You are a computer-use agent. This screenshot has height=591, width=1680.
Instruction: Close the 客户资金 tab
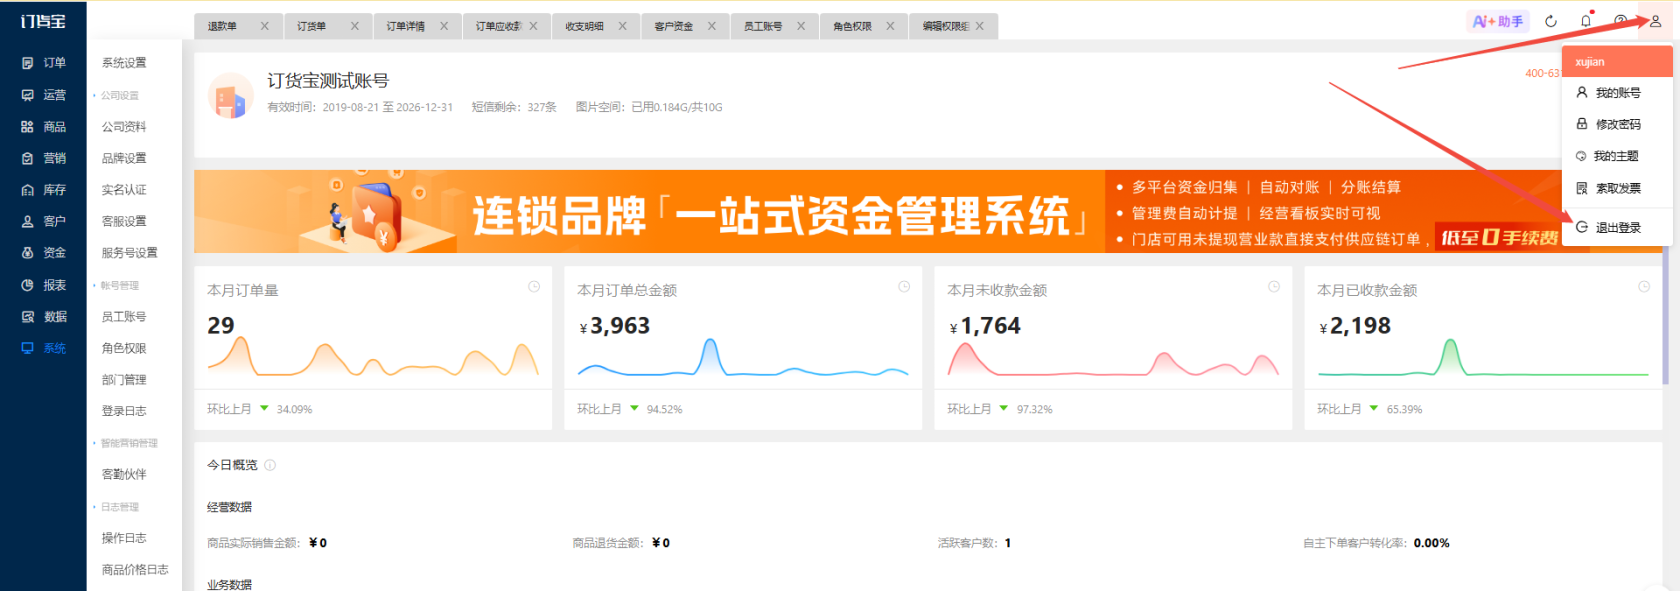point(712,26)
